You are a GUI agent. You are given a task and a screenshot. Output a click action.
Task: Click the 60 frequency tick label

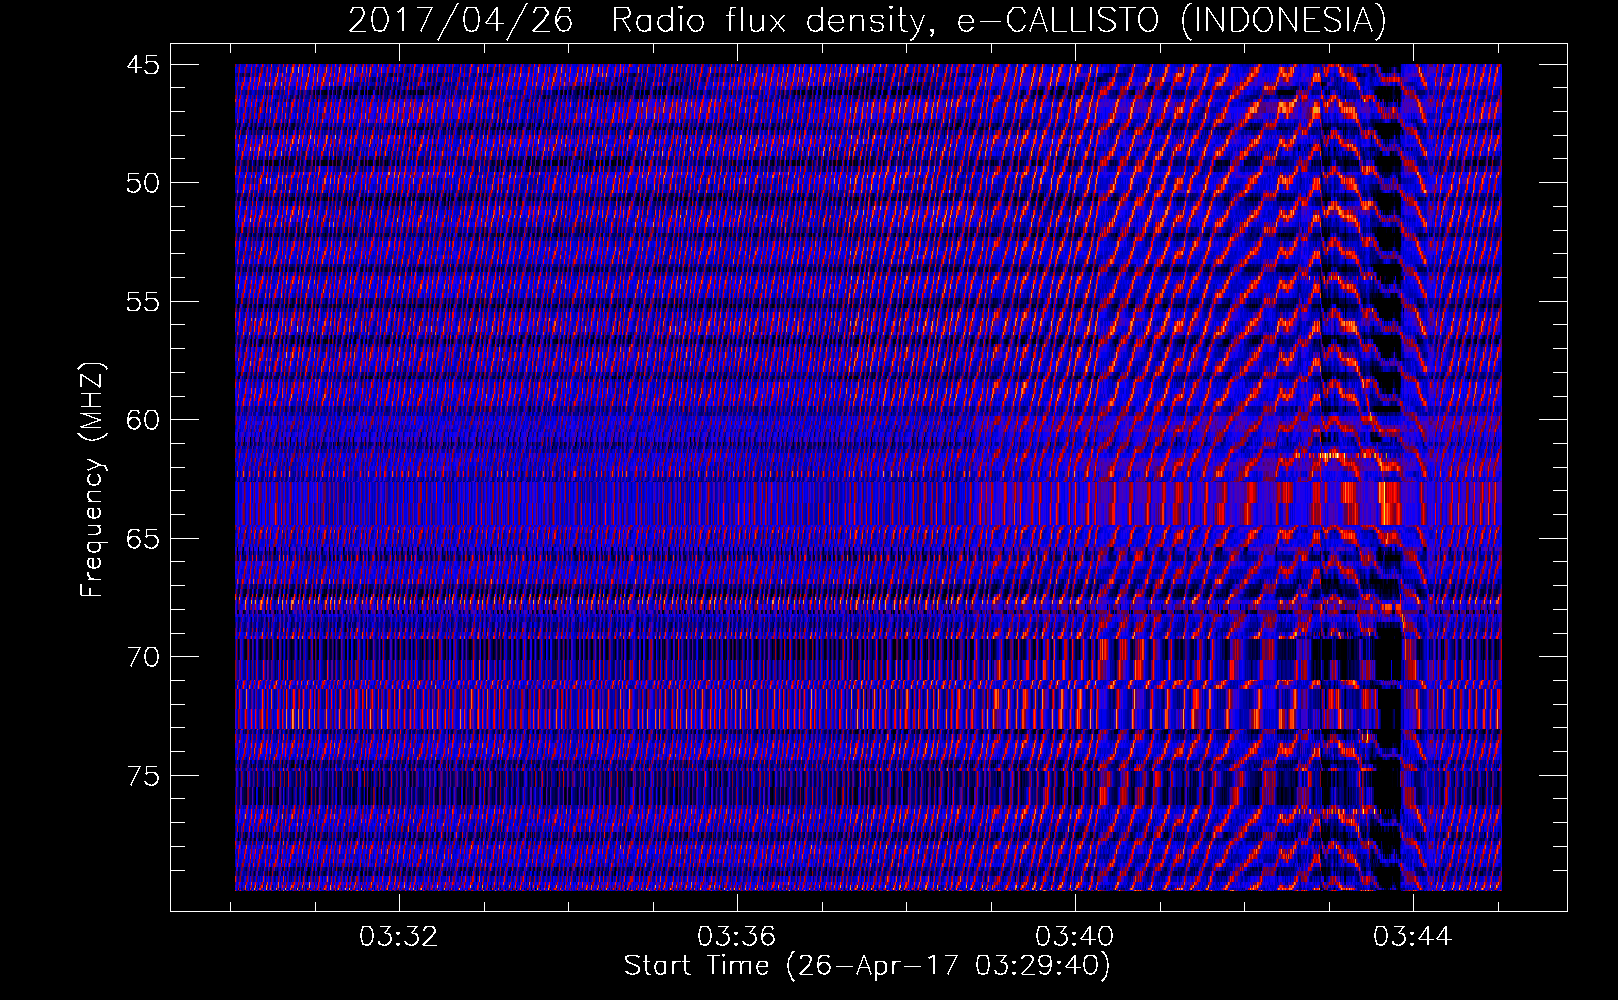click(142, 420)
